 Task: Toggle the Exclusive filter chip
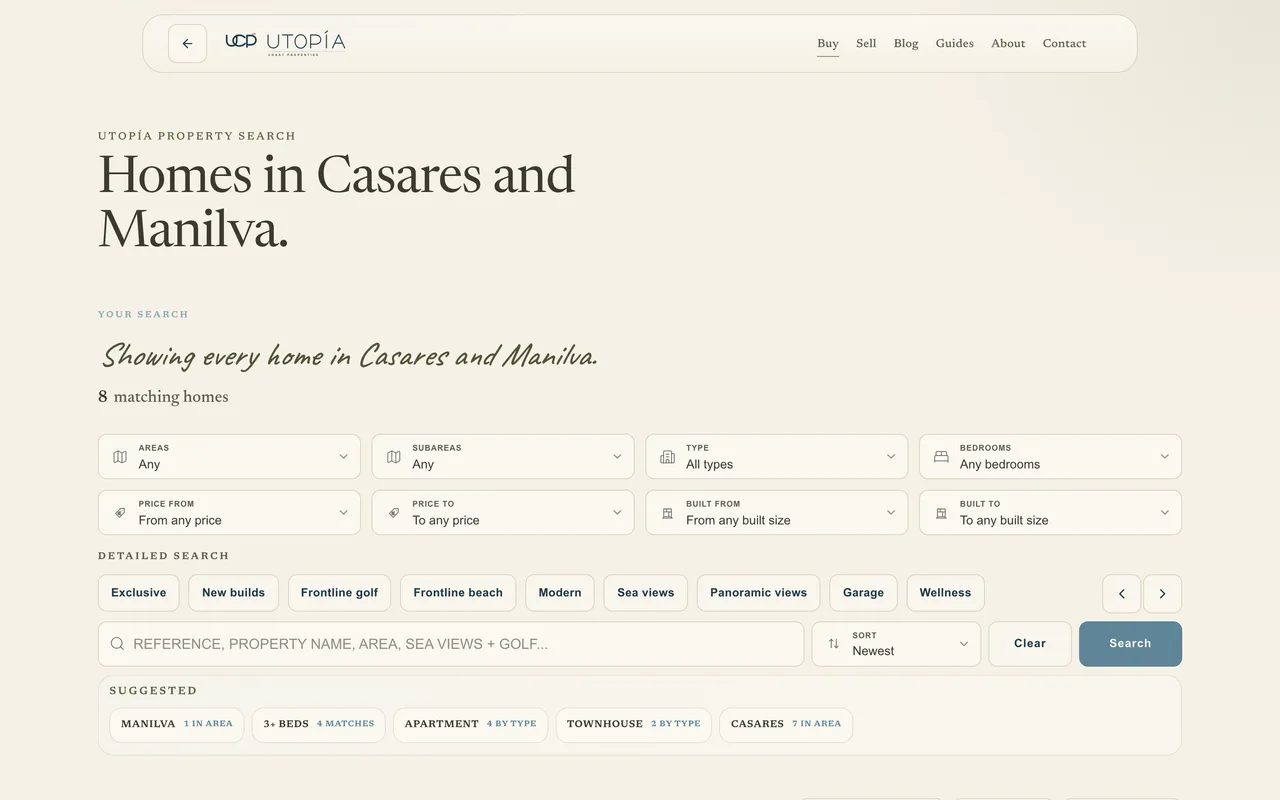tap(139, 593)
